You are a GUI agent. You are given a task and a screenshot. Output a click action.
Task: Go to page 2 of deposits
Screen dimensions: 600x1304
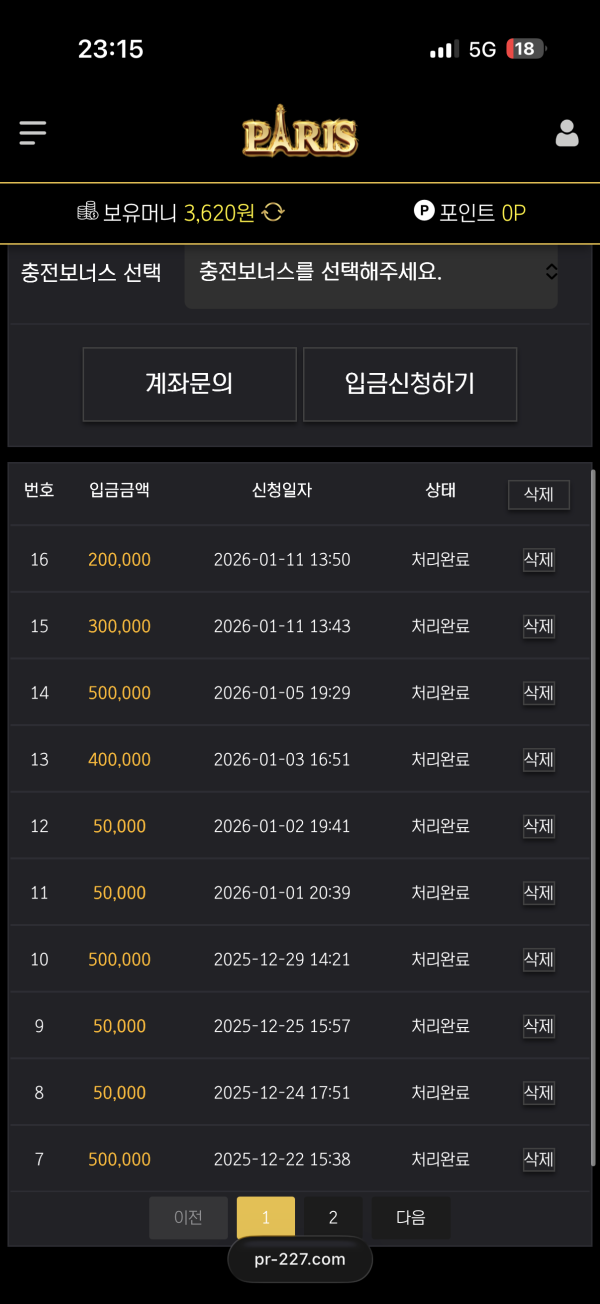coord(333,1217)
